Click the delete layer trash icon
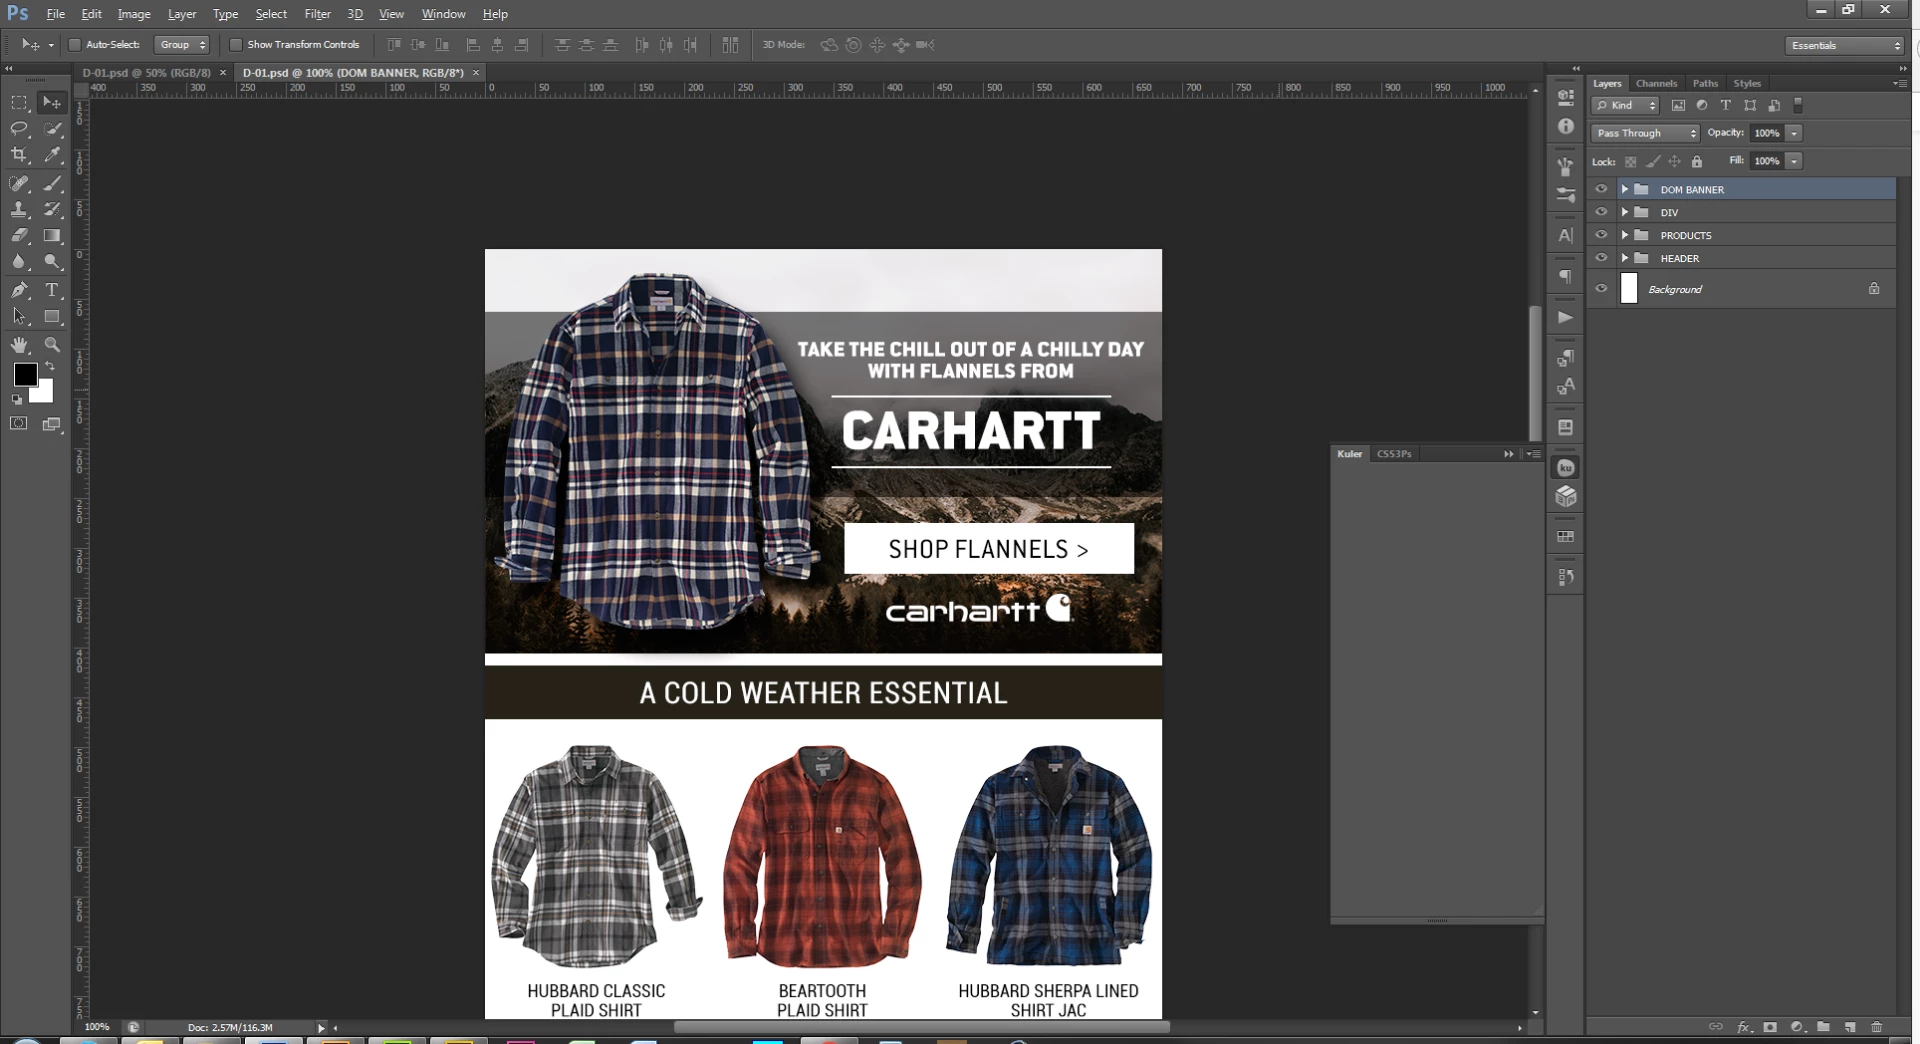 [x=1876, y=1027]
